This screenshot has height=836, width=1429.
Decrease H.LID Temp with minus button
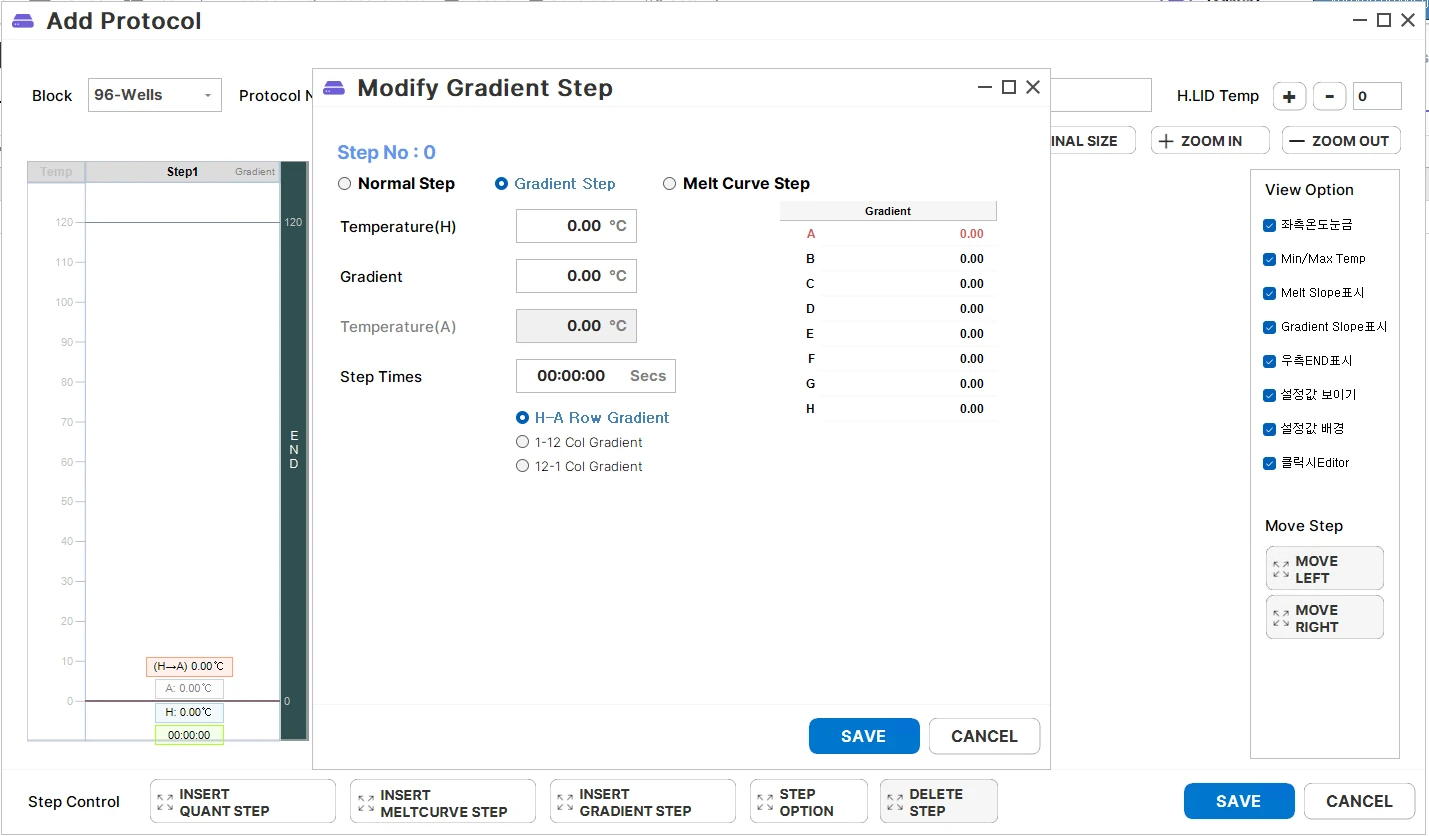tap(1329, 96)
